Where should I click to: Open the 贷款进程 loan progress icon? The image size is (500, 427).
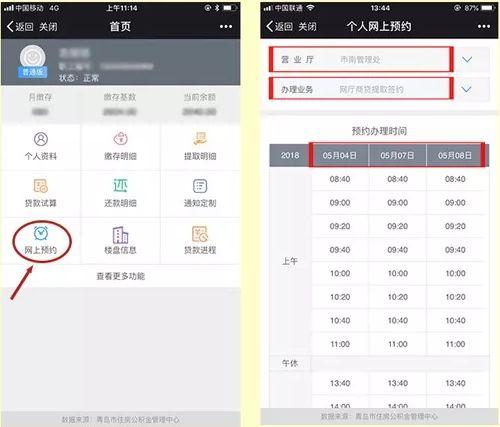pyautogui.click(x=200, y=234)
